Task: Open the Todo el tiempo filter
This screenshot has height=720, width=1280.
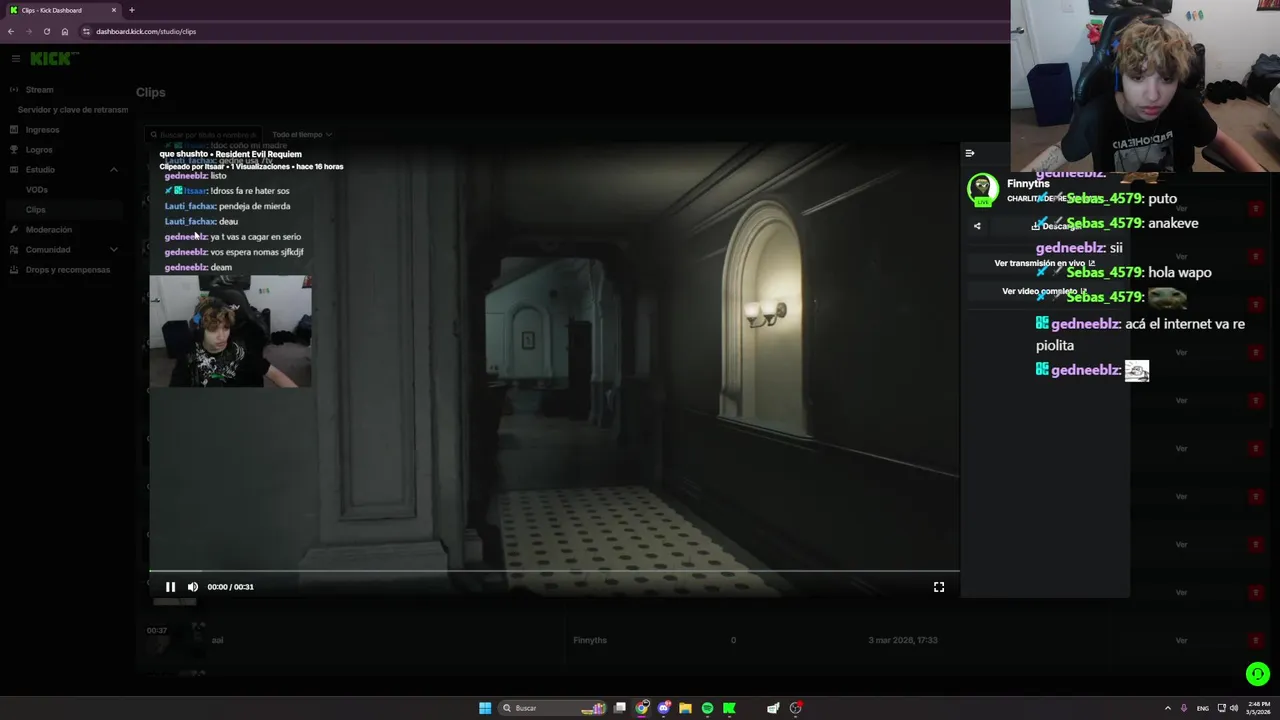Action: click(302, 134)
